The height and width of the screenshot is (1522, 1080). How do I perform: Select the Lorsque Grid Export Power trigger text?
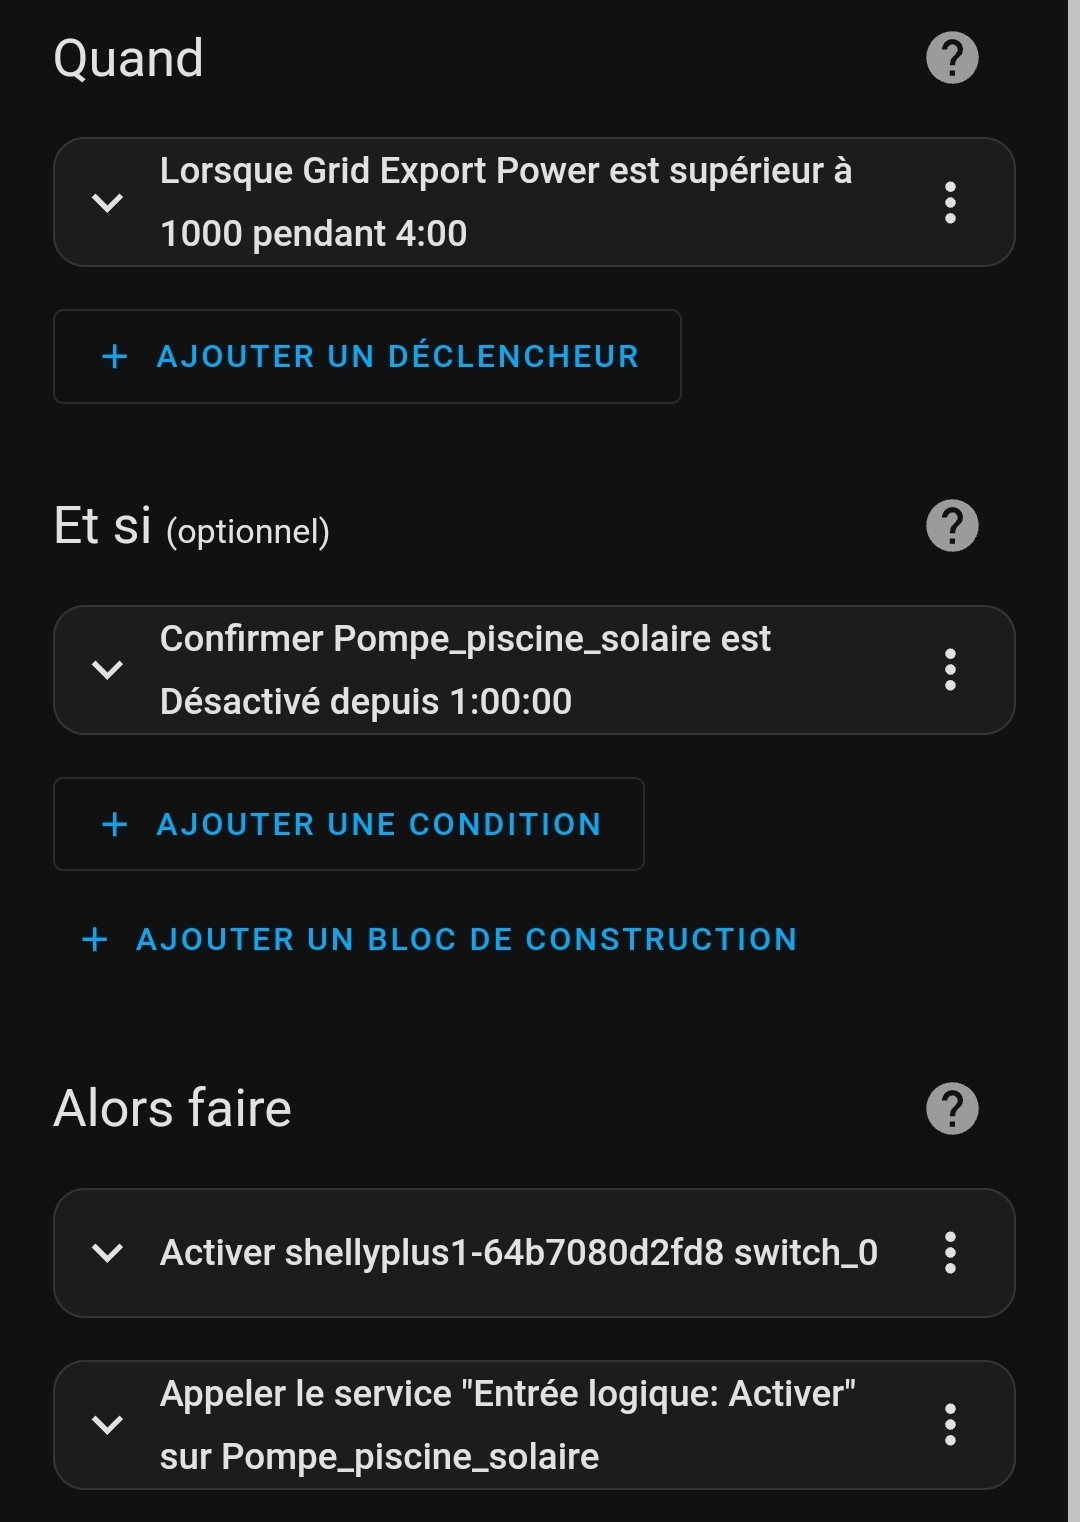tap(505, 172)
